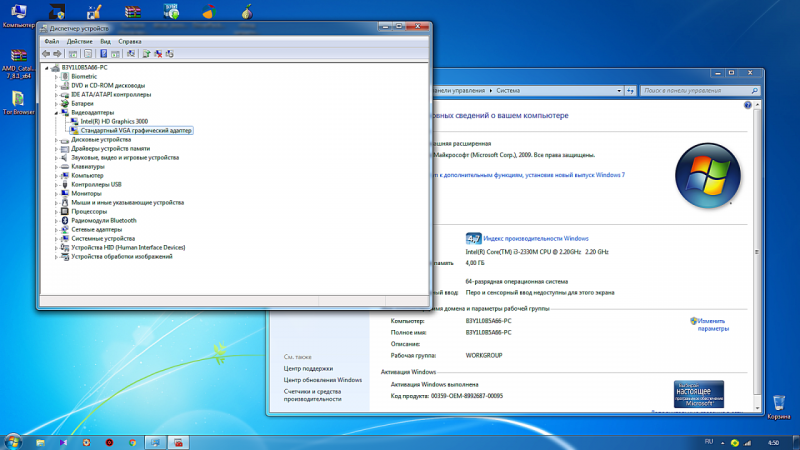Click the genuine Microsoft software badge

coord(698,394)
